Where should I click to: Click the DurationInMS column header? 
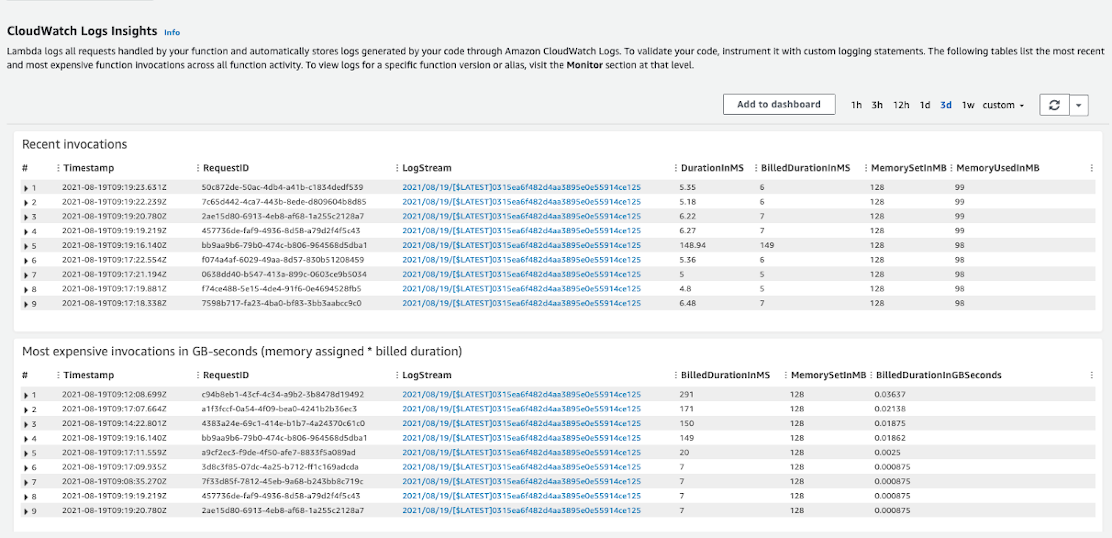712,168
